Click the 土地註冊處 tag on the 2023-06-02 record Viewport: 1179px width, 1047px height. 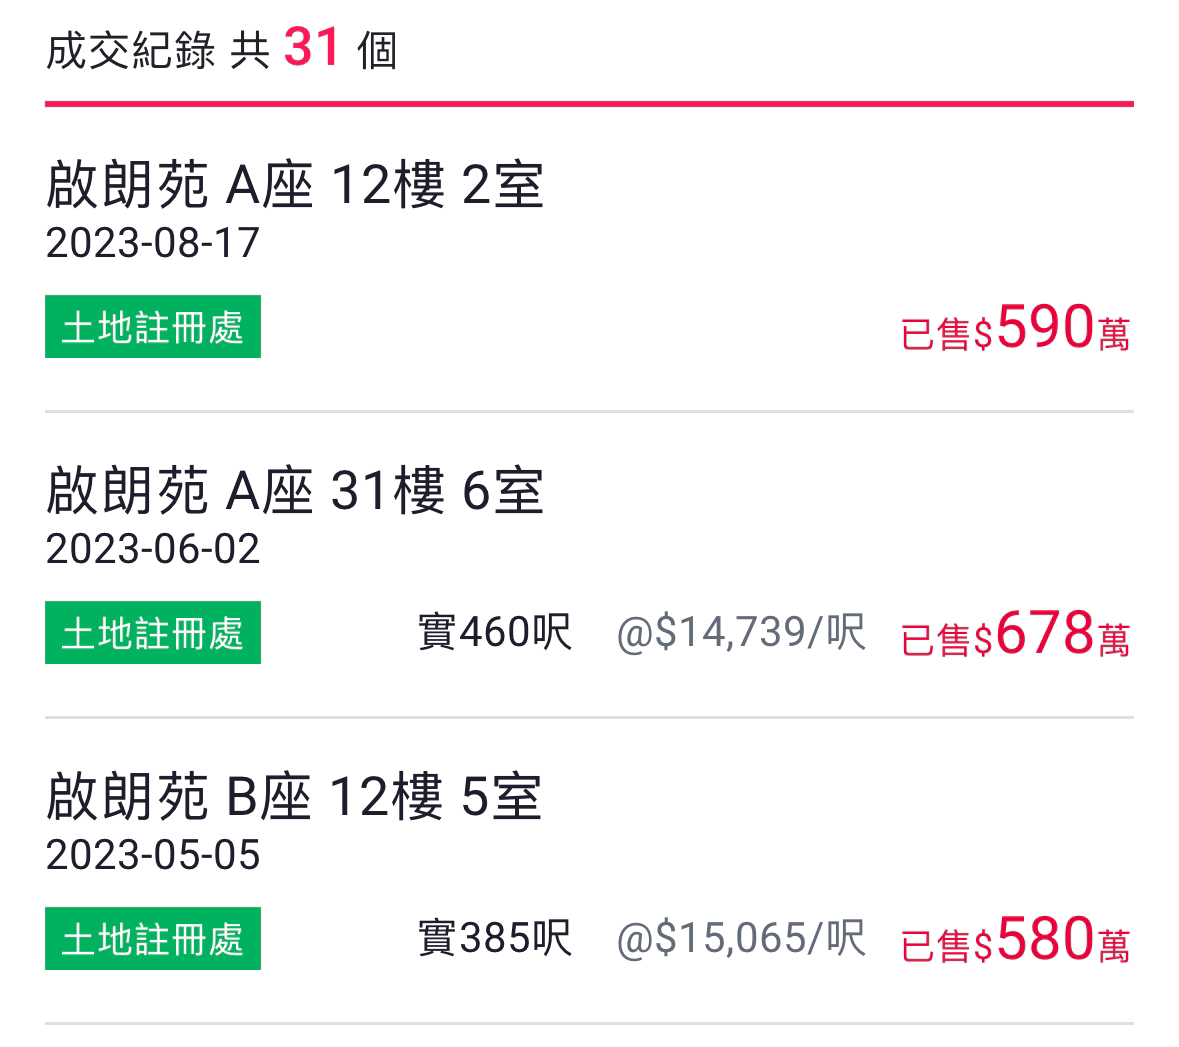153,633
